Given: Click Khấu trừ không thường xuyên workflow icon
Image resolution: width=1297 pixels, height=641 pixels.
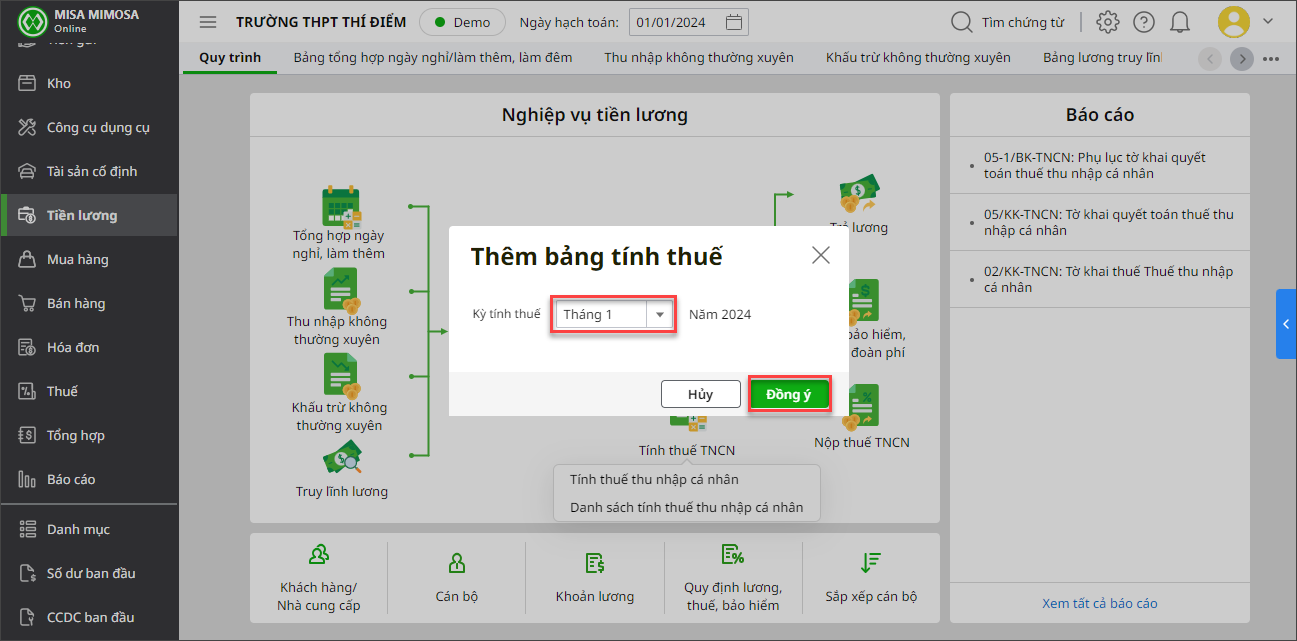Looking at the screenshot, I should pos(341,377).
